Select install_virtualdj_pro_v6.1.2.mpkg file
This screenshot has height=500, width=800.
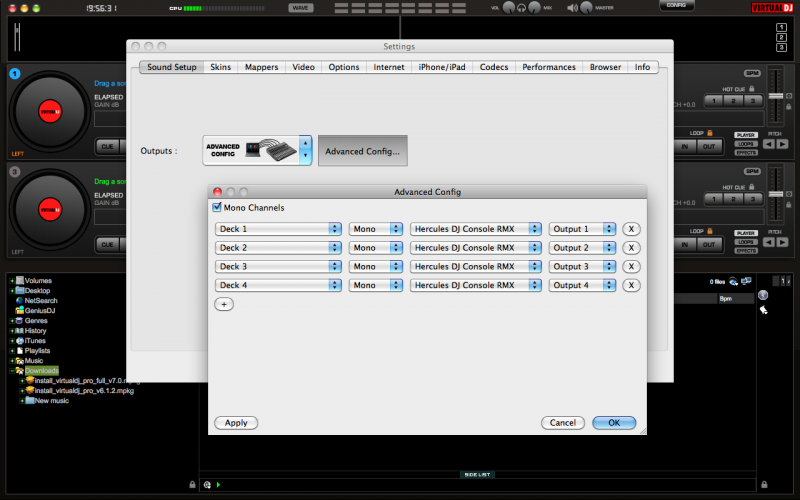point(80,391)
